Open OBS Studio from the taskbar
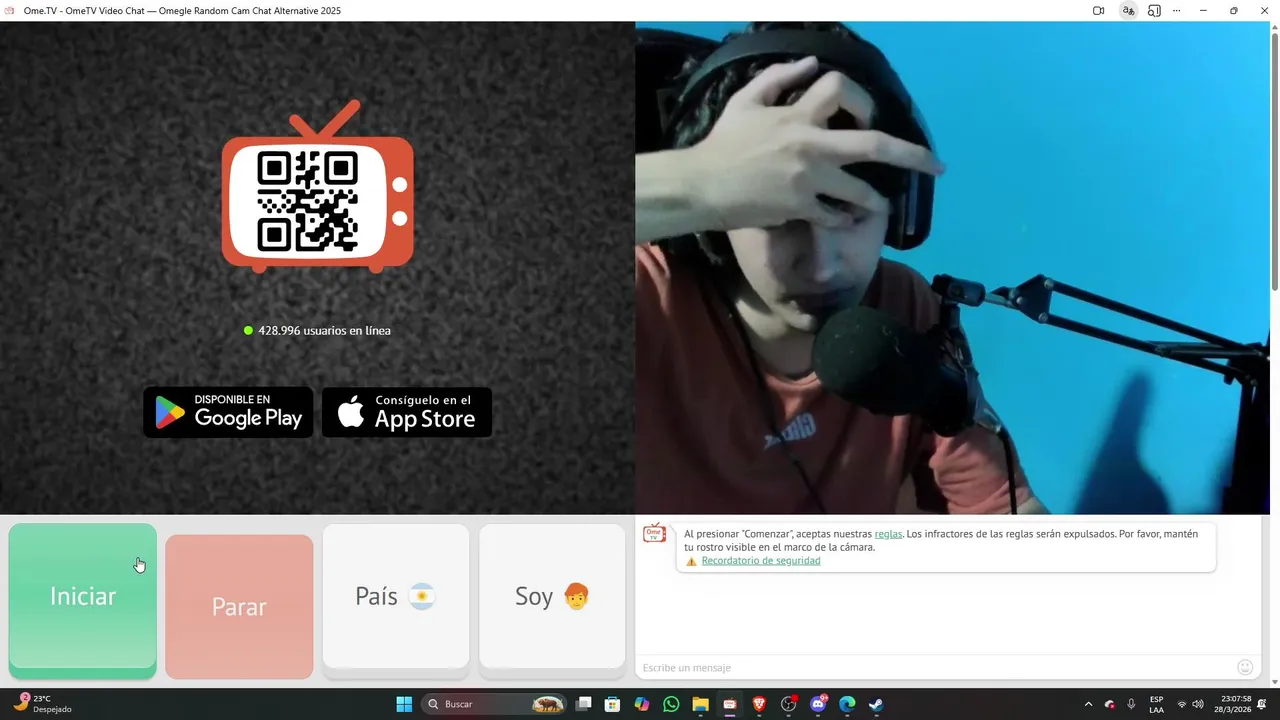This screenshot has height=720, width=1280. (789, 704)
